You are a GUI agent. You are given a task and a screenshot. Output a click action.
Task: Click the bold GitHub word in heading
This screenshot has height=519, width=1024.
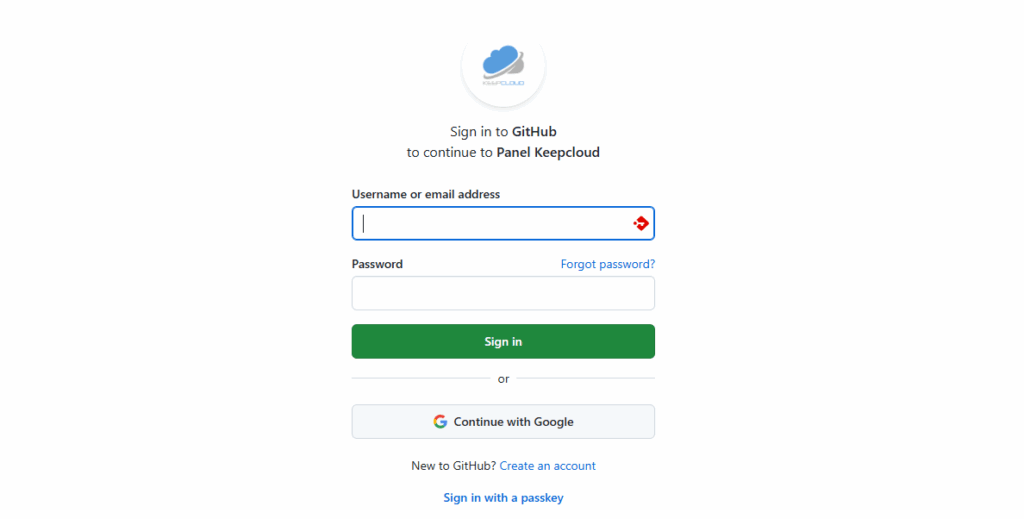point(534,131)
